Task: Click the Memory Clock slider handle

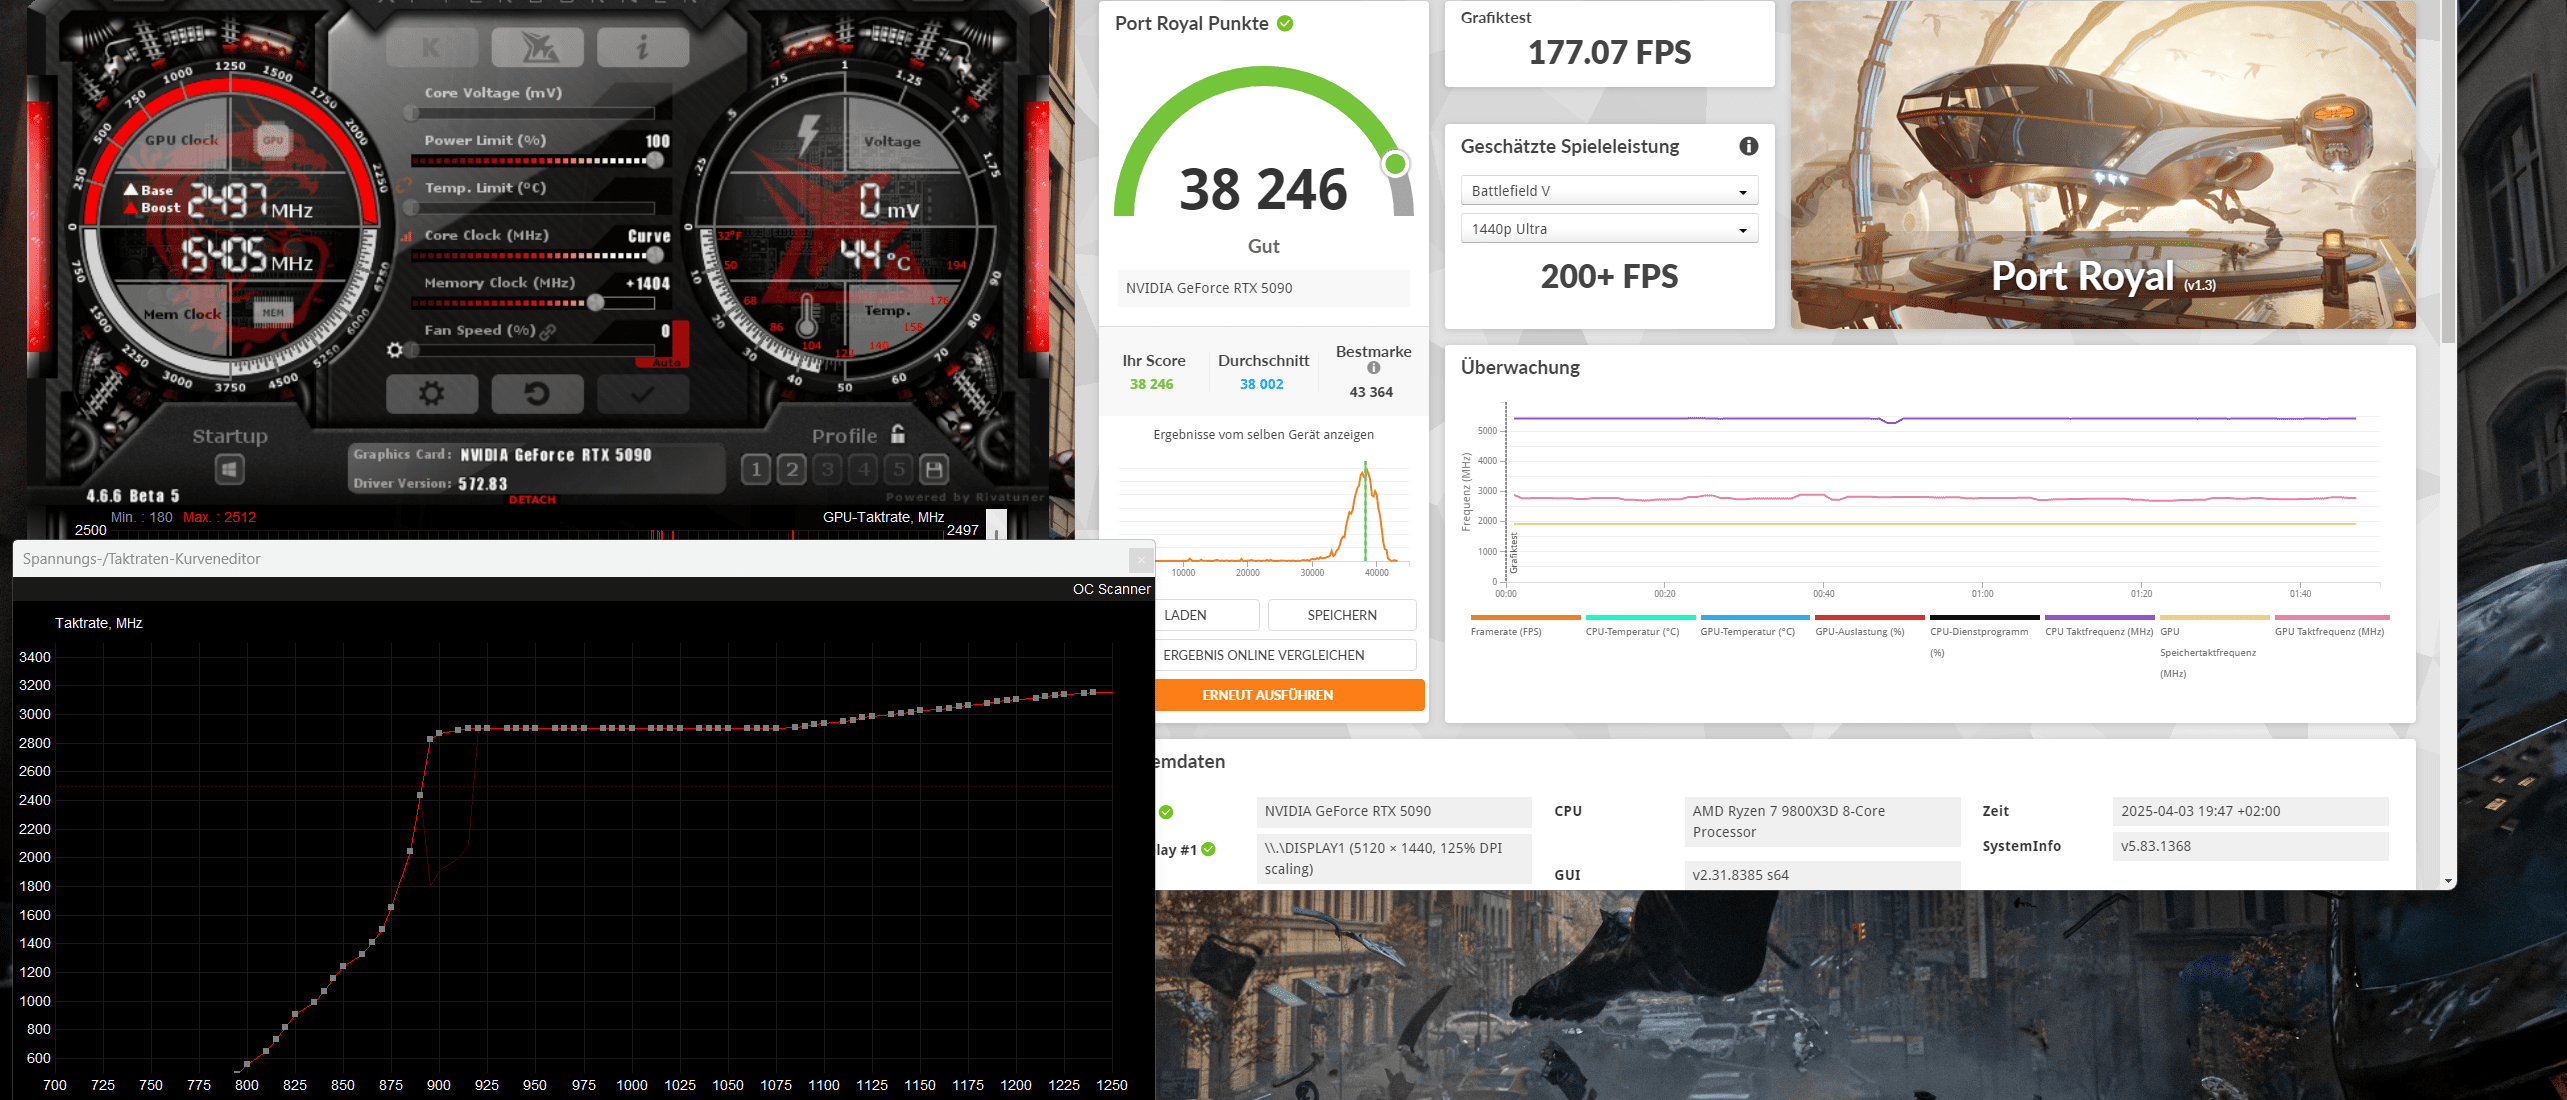Action: pyautogui.click(x=595, y=303)
